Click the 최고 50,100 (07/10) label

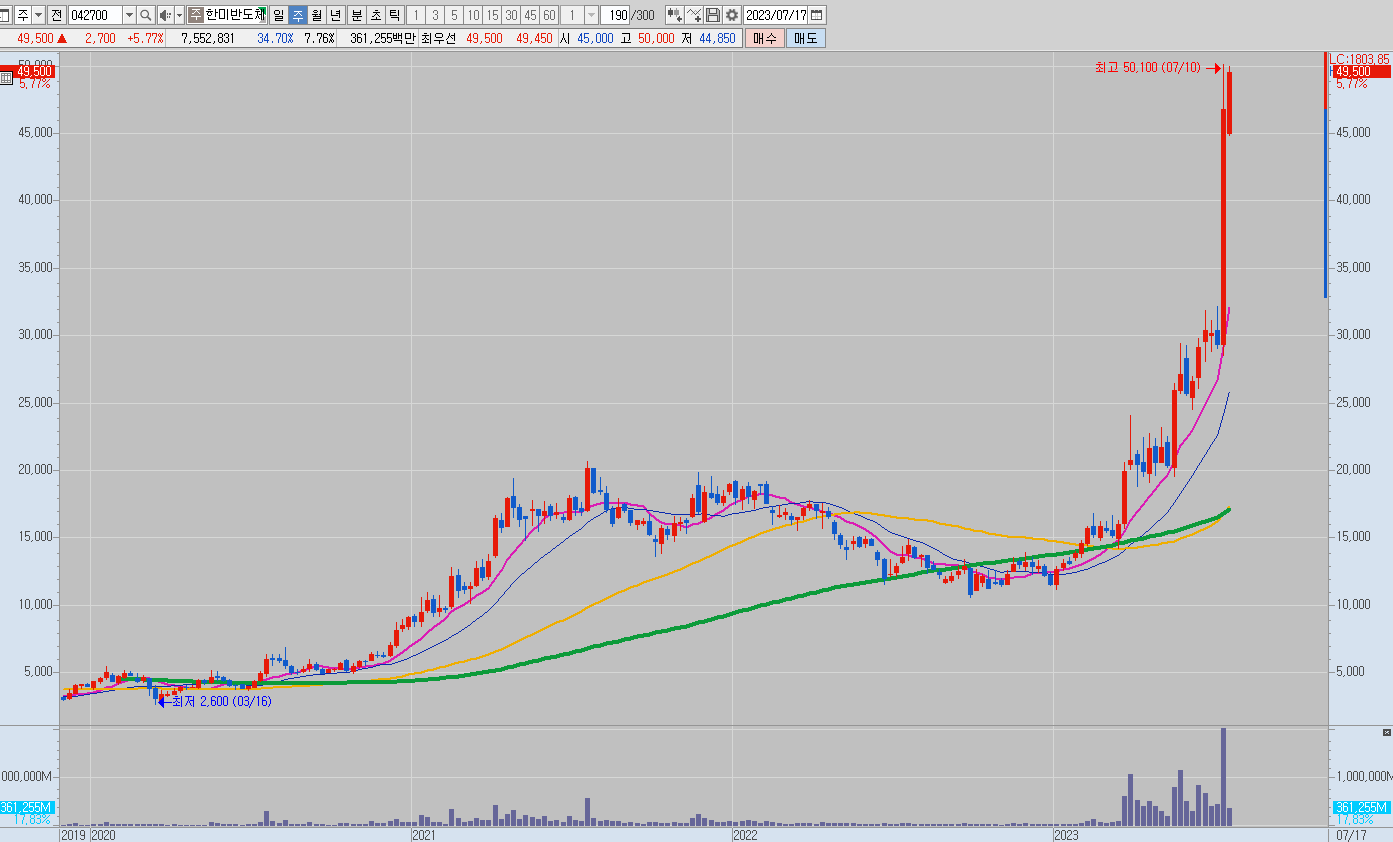click(1147, 67)
